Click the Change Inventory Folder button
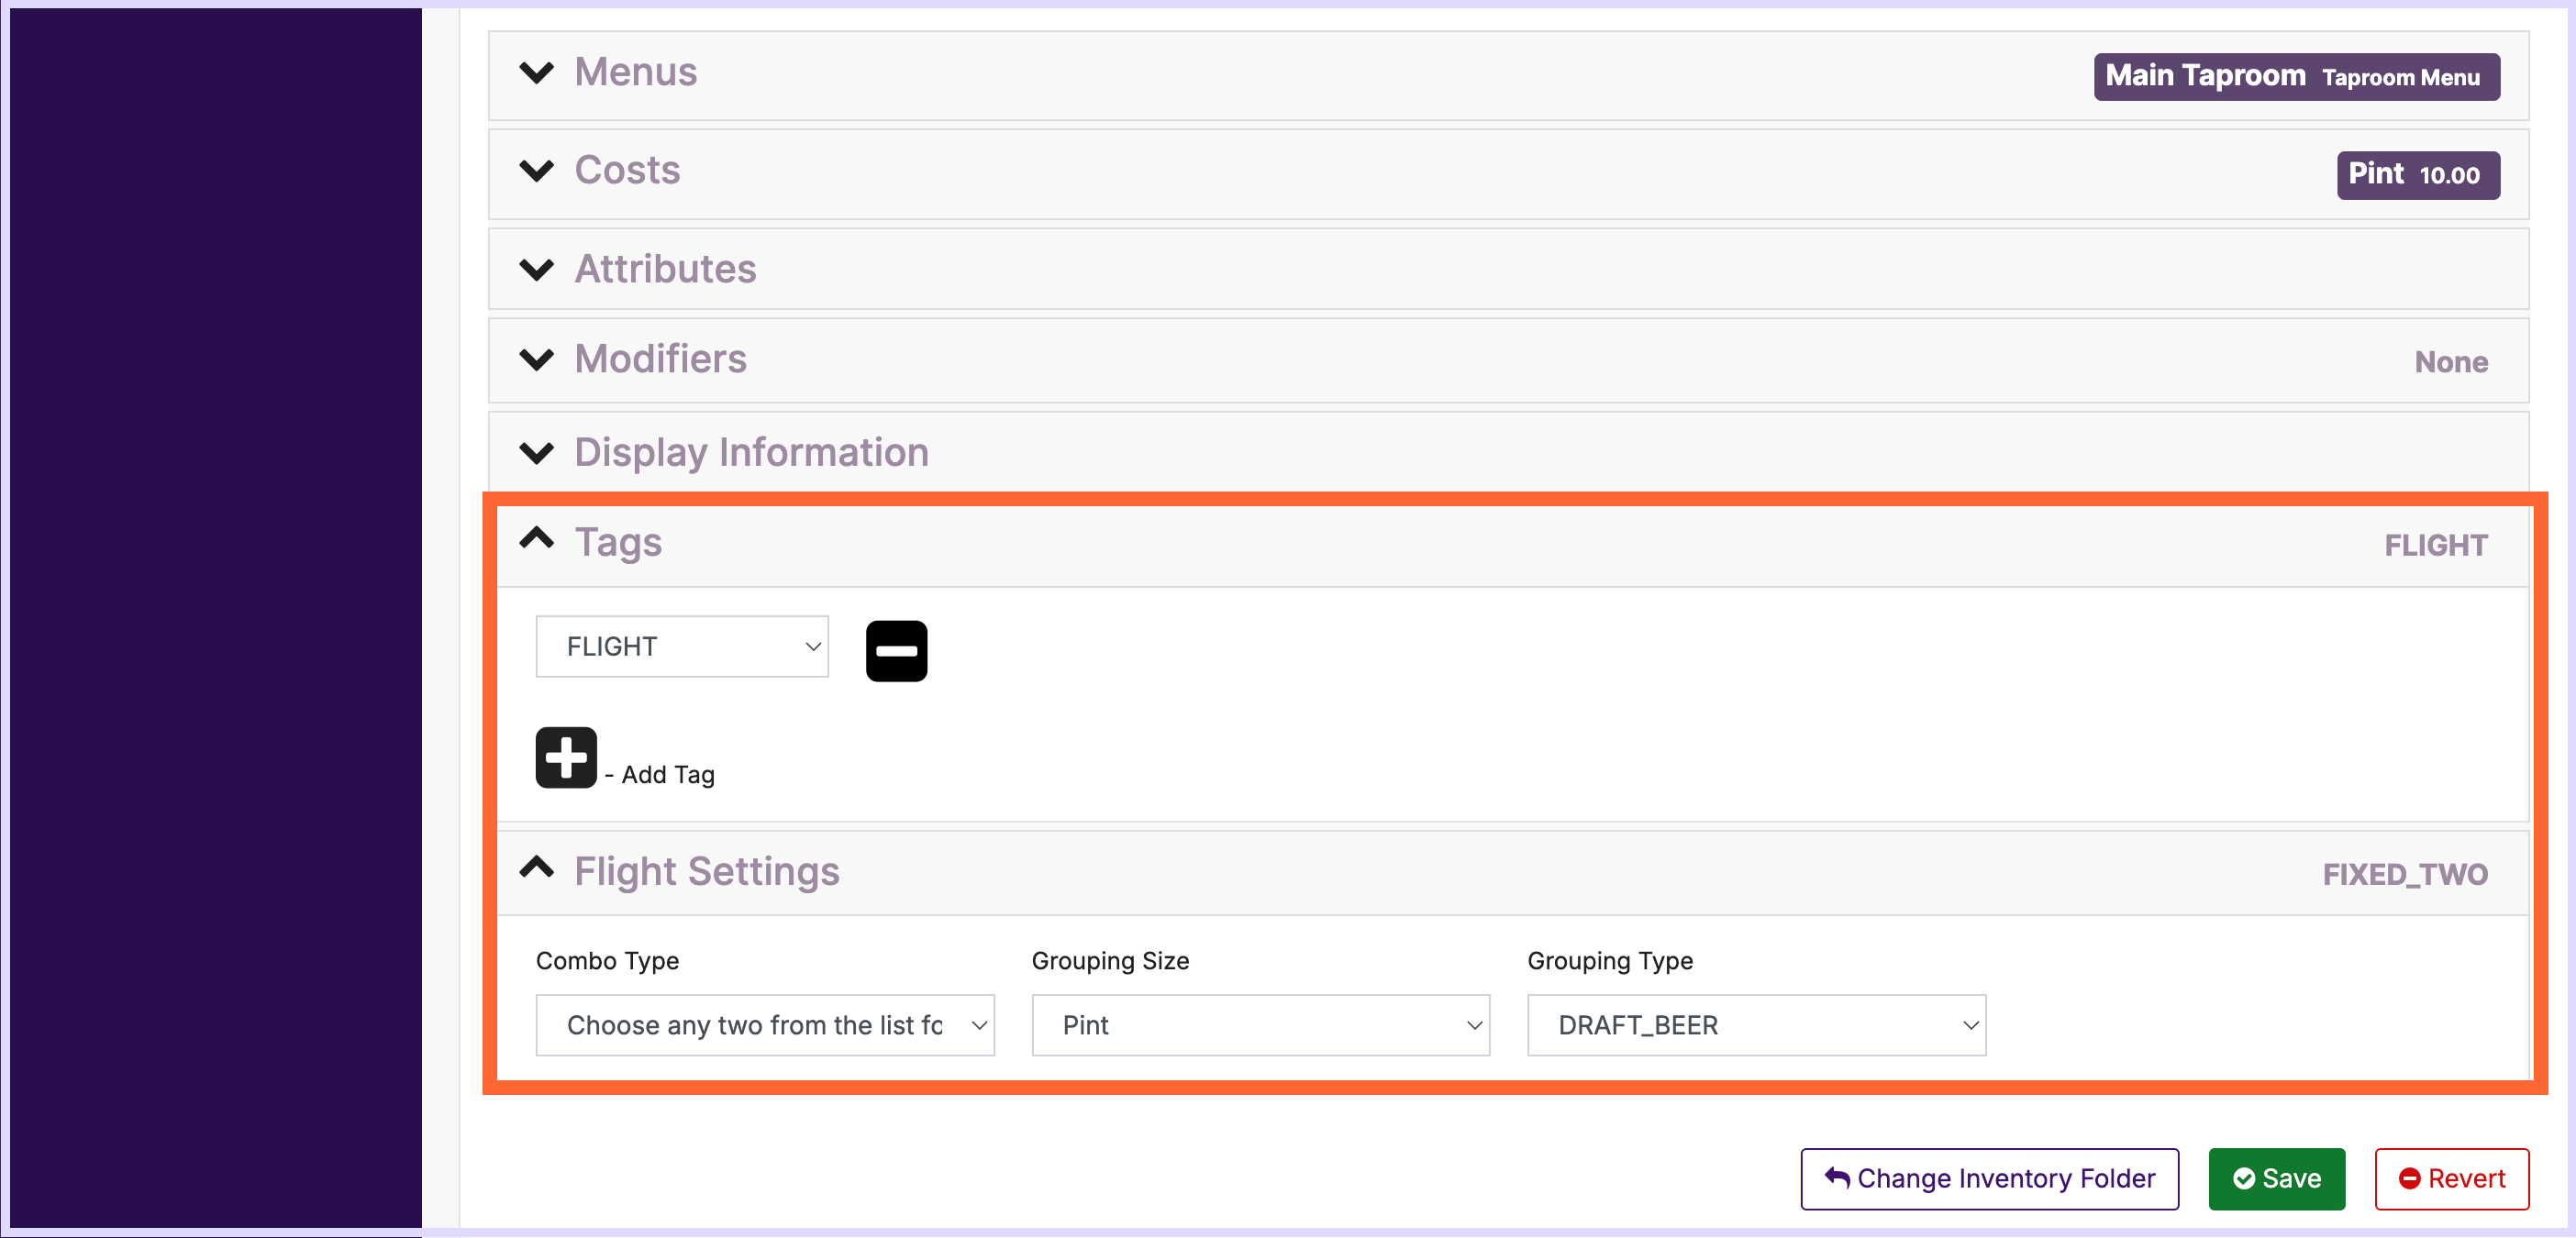 pyautogui.click(x=1989, y=1179)
